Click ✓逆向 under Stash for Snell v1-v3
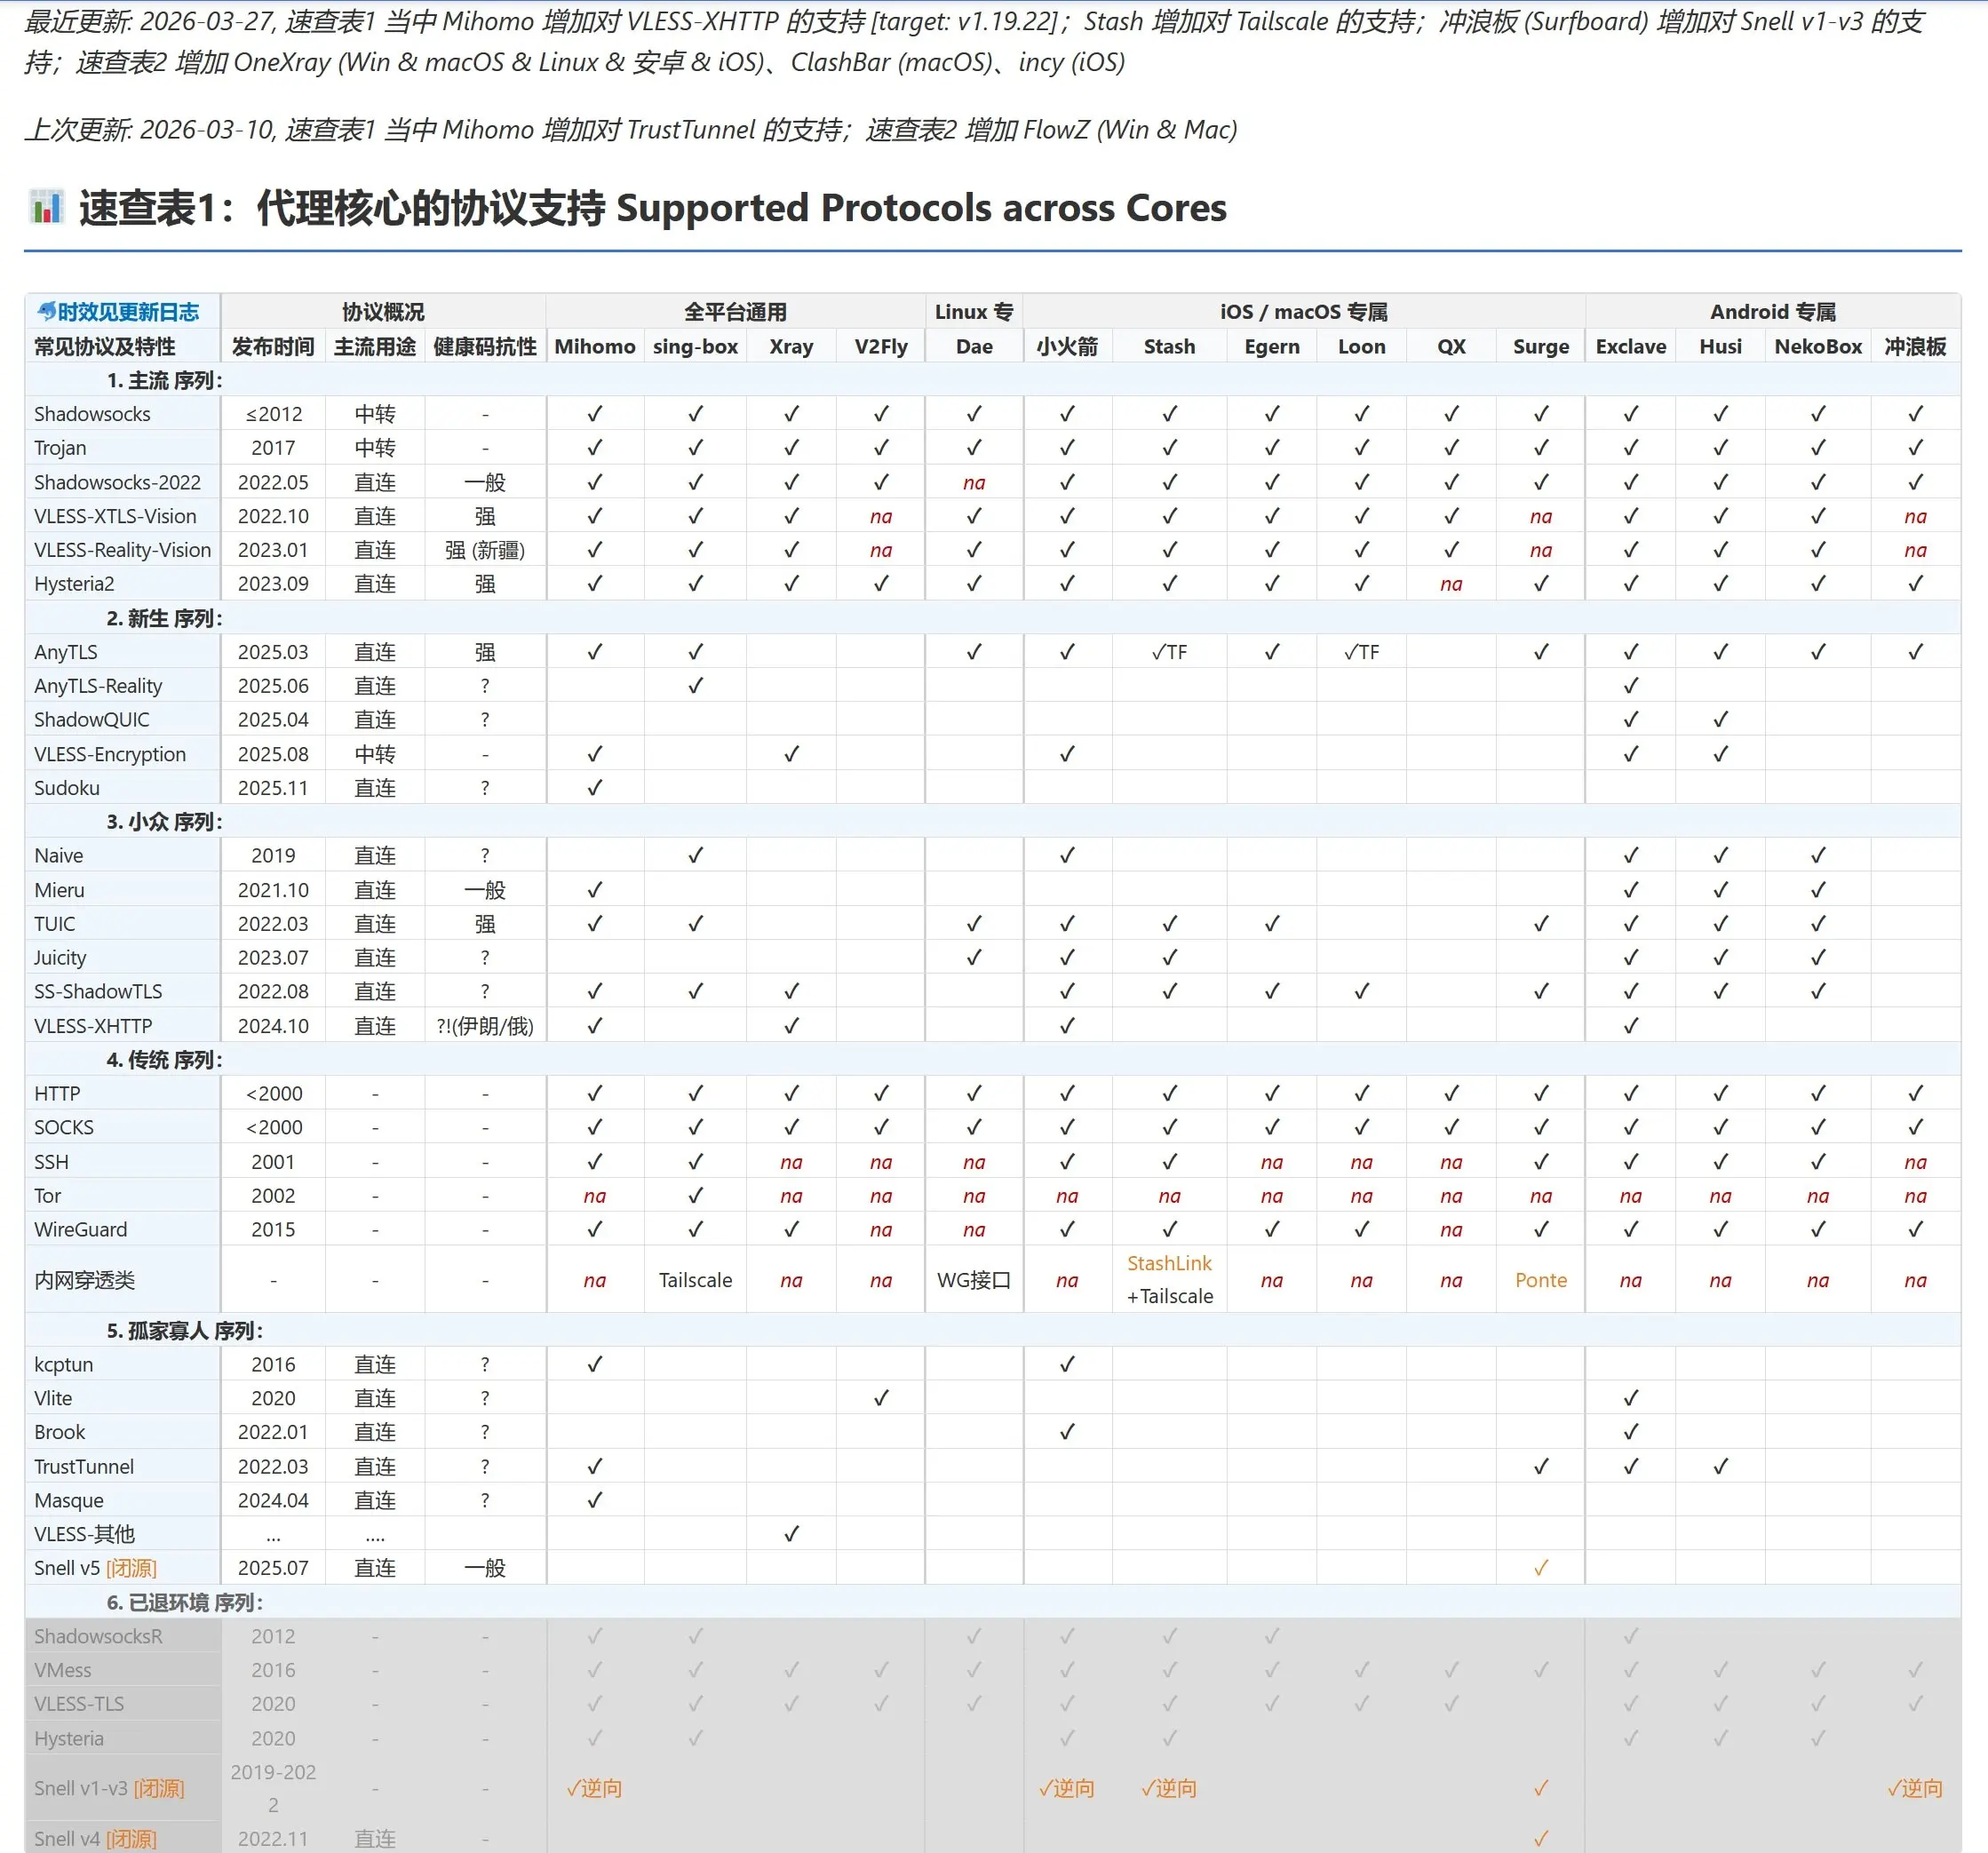Screen dimensions: 1988x1853 (x=1168, y=1788)
